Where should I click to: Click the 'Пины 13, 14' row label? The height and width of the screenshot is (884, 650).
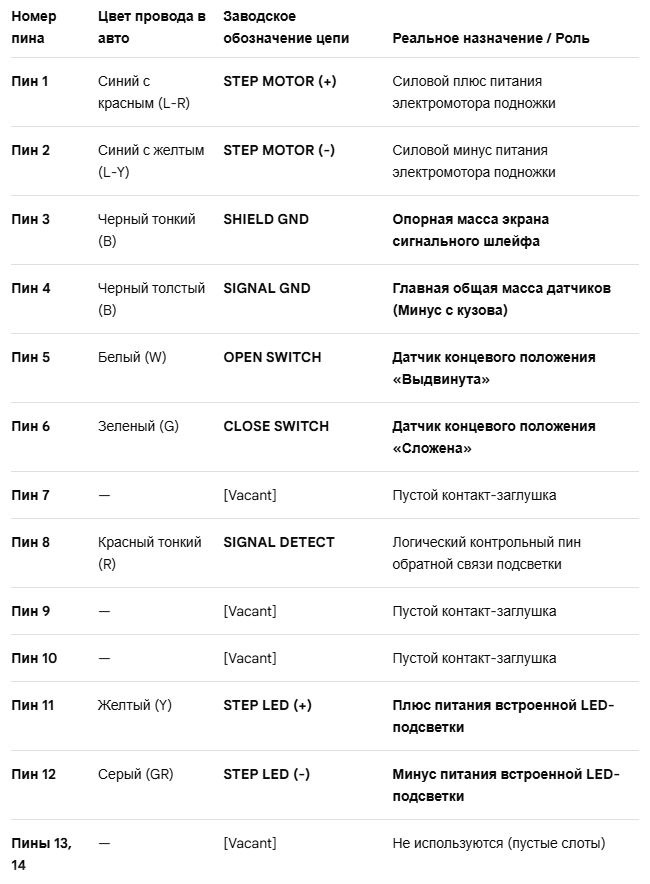tap(41, 854)
